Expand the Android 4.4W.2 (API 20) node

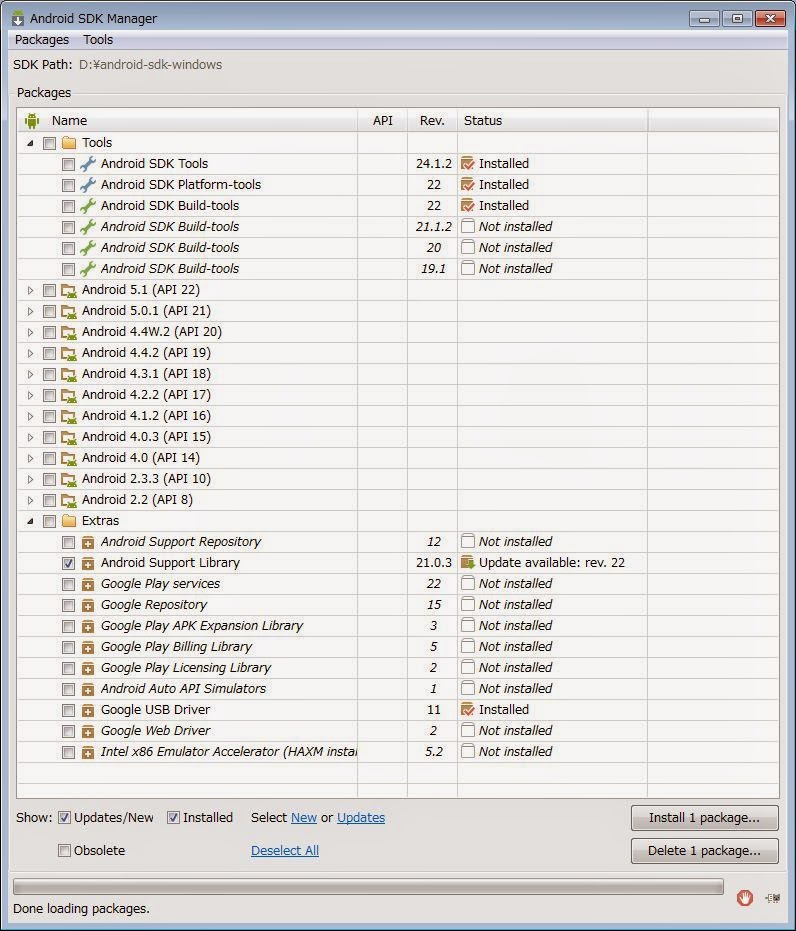(x=30, y=332)
